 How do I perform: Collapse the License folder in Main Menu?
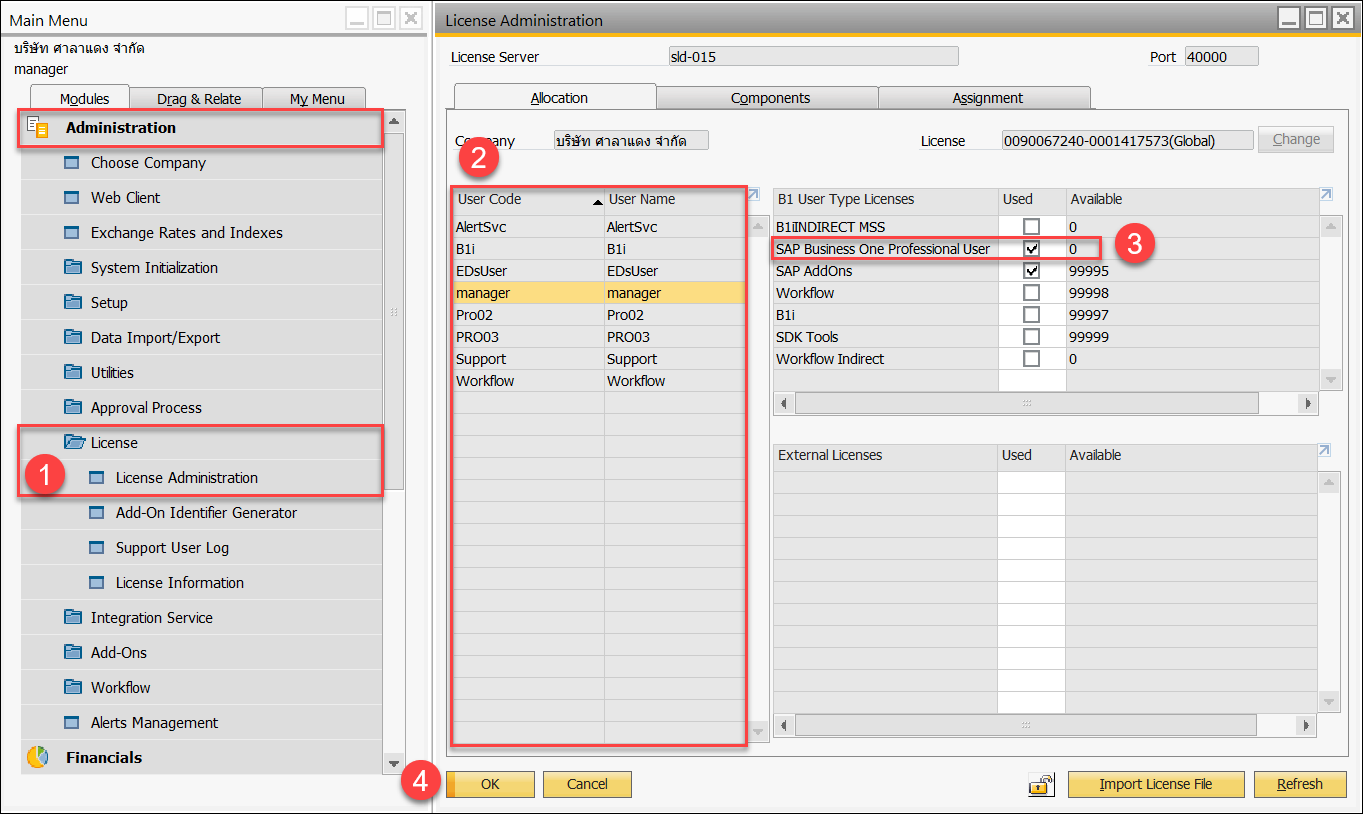201,443
